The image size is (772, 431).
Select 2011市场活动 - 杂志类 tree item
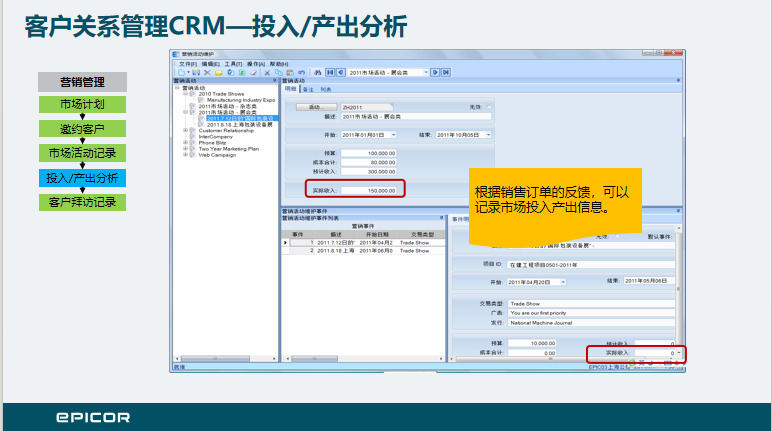227,106
